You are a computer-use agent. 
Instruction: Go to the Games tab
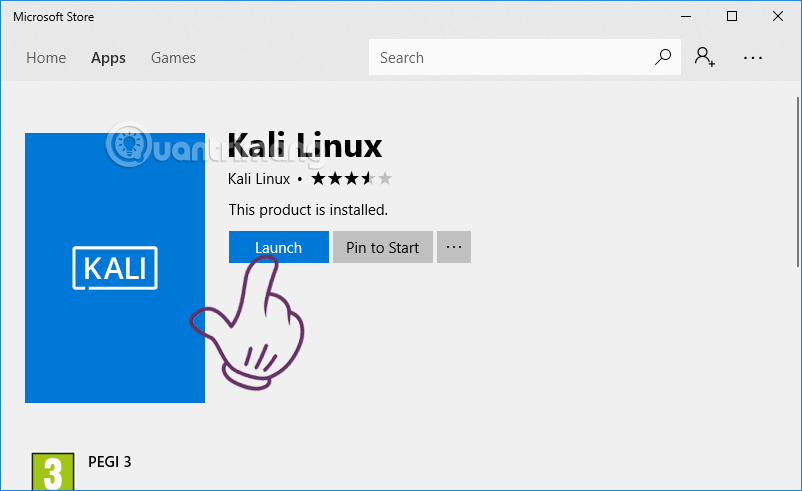tap(173, 58)
